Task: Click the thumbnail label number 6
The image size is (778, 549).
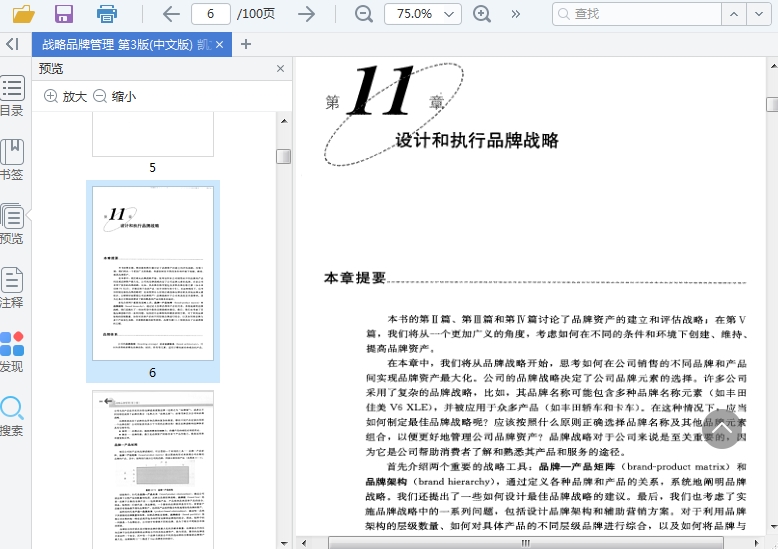Action: click(x=152, y=372)
